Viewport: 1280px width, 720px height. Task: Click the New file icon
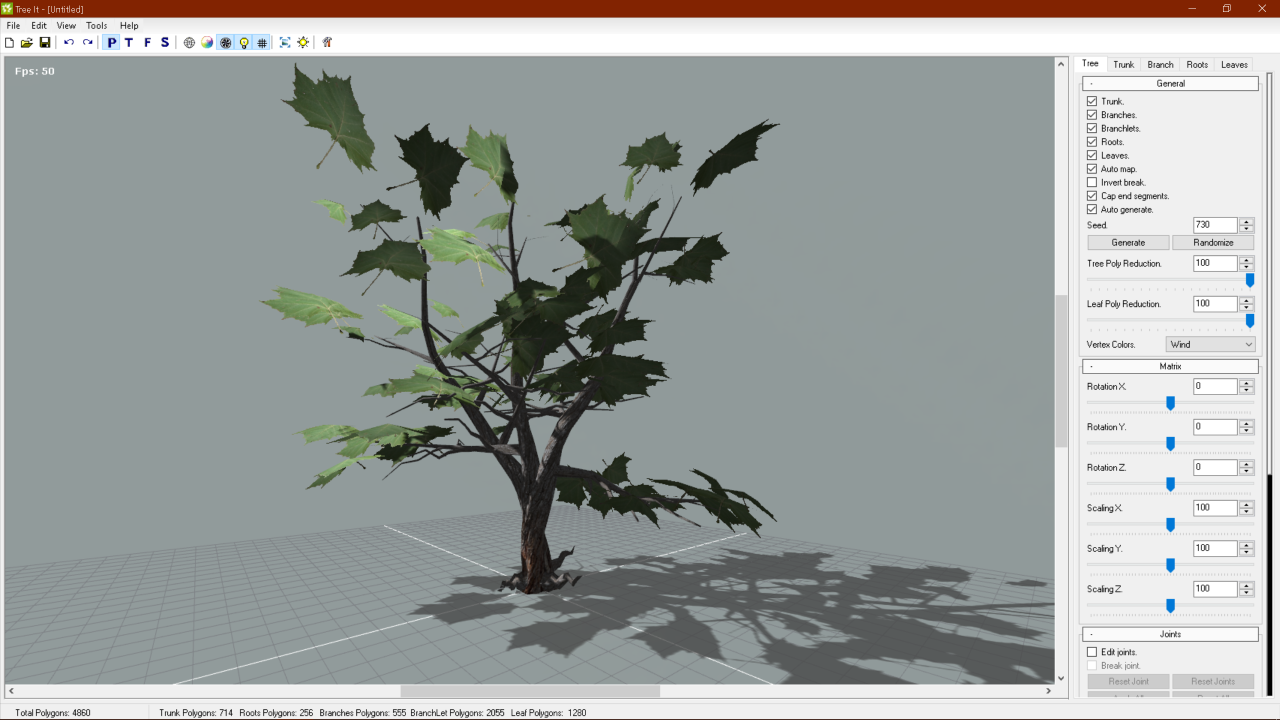click(x=10, y=43)
